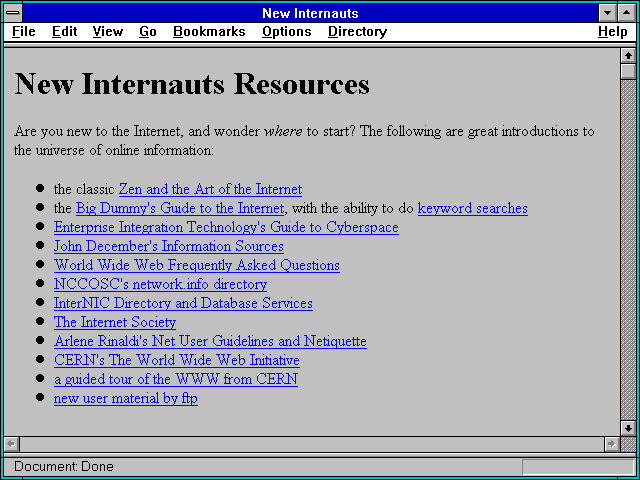Open the Go menu
Screen dimensions: 640x480
148,32
